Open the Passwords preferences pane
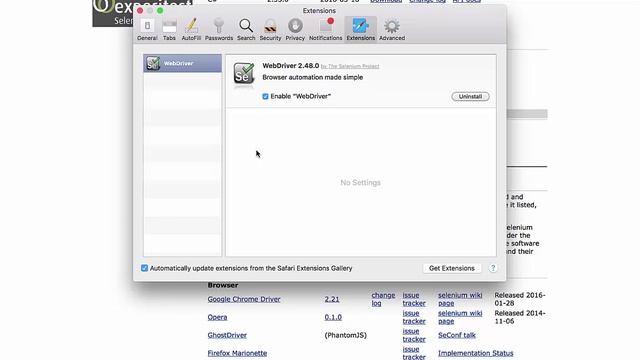640x360 pixels. (219, 29)
